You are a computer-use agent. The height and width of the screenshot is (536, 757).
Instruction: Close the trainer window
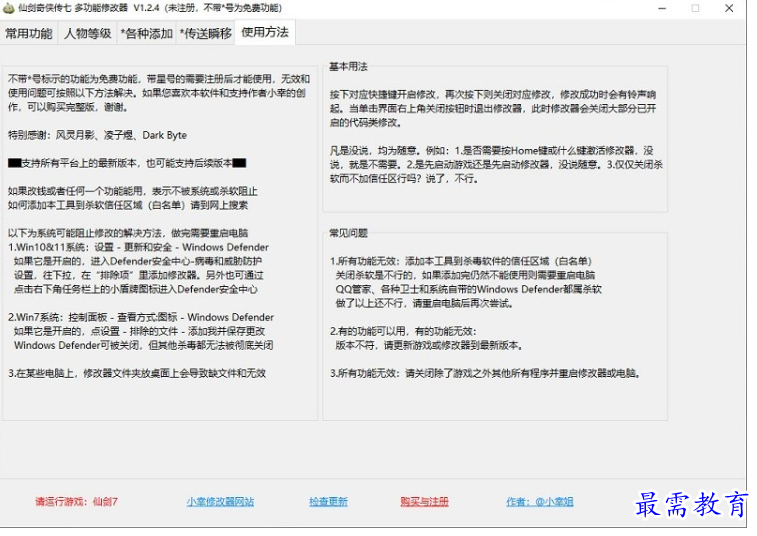729,8
